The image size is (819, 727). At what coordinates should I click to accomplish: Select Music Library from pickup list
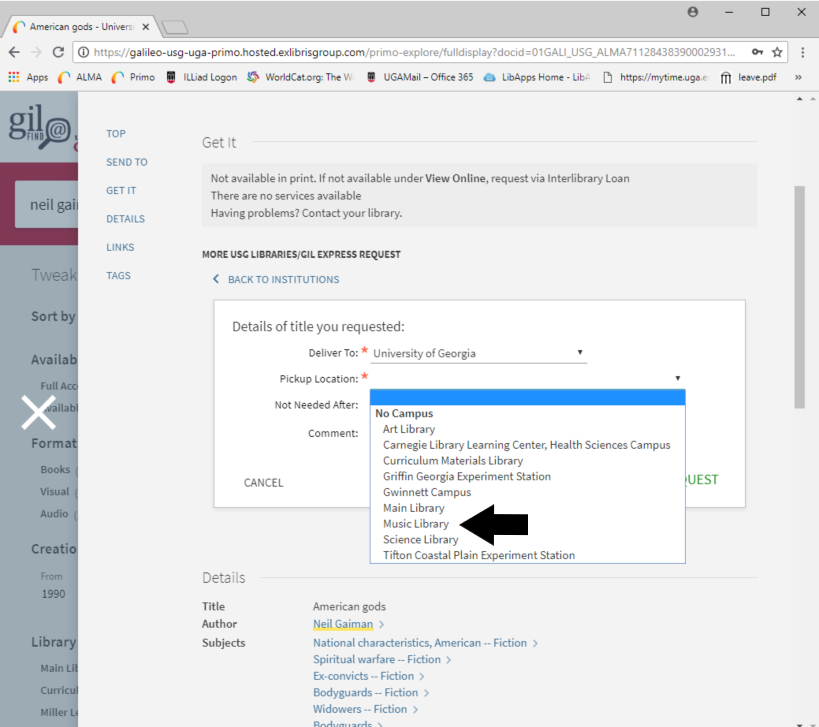[x=416, y=524]
